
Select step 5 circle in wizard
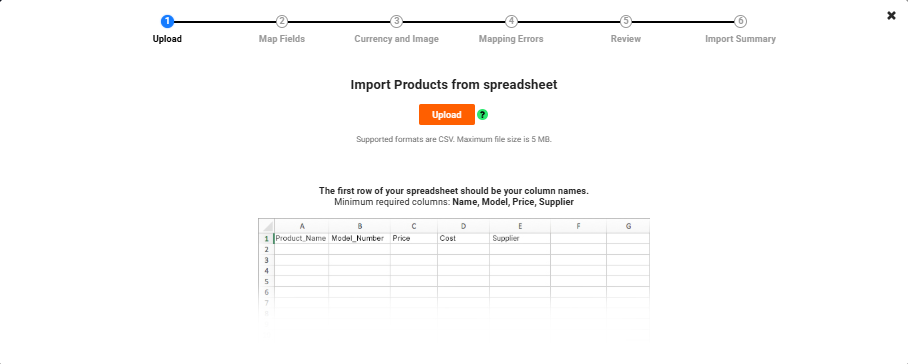tap(625, 21)
